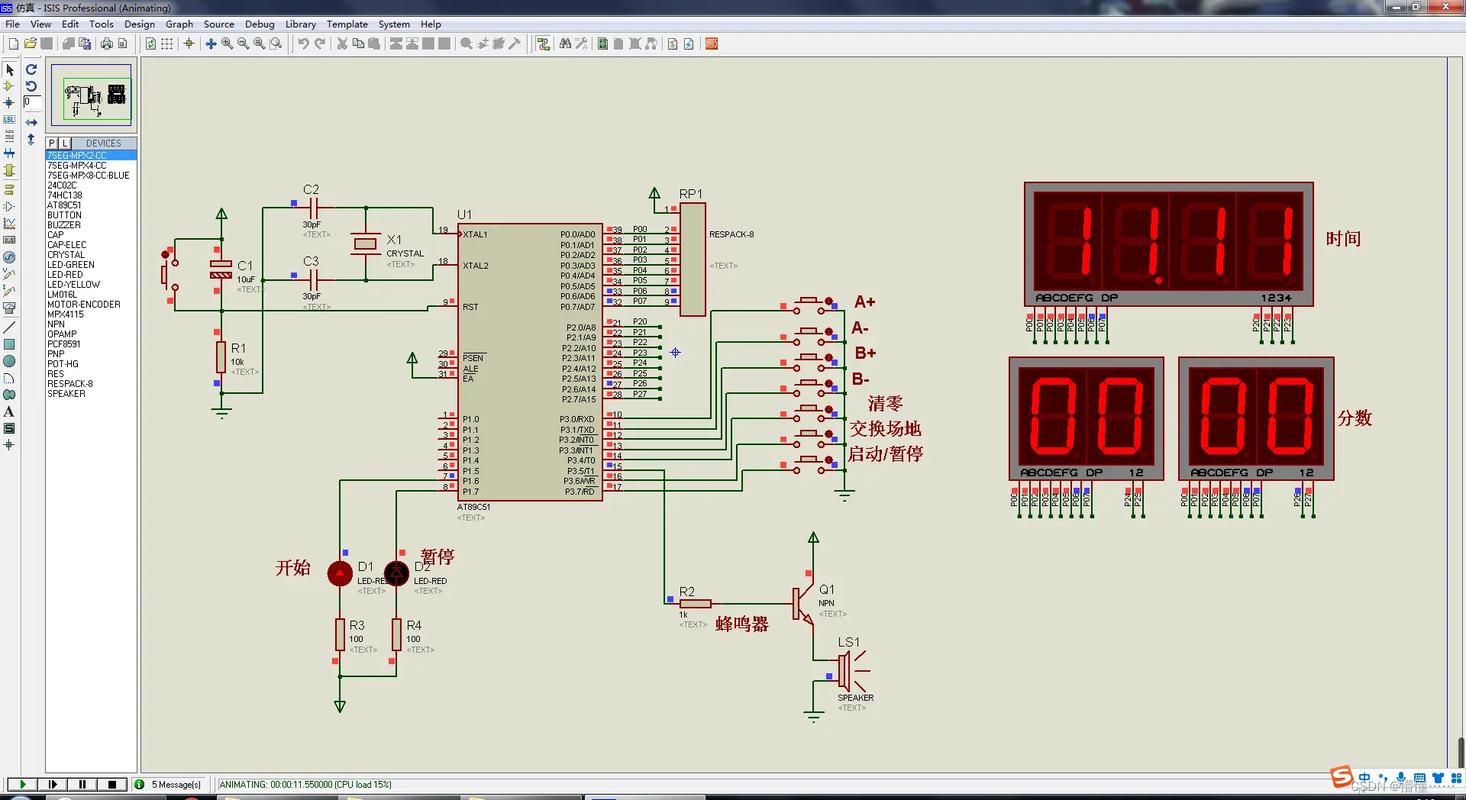
Task: Select the Generator mode tool
Action: [9, 257]
